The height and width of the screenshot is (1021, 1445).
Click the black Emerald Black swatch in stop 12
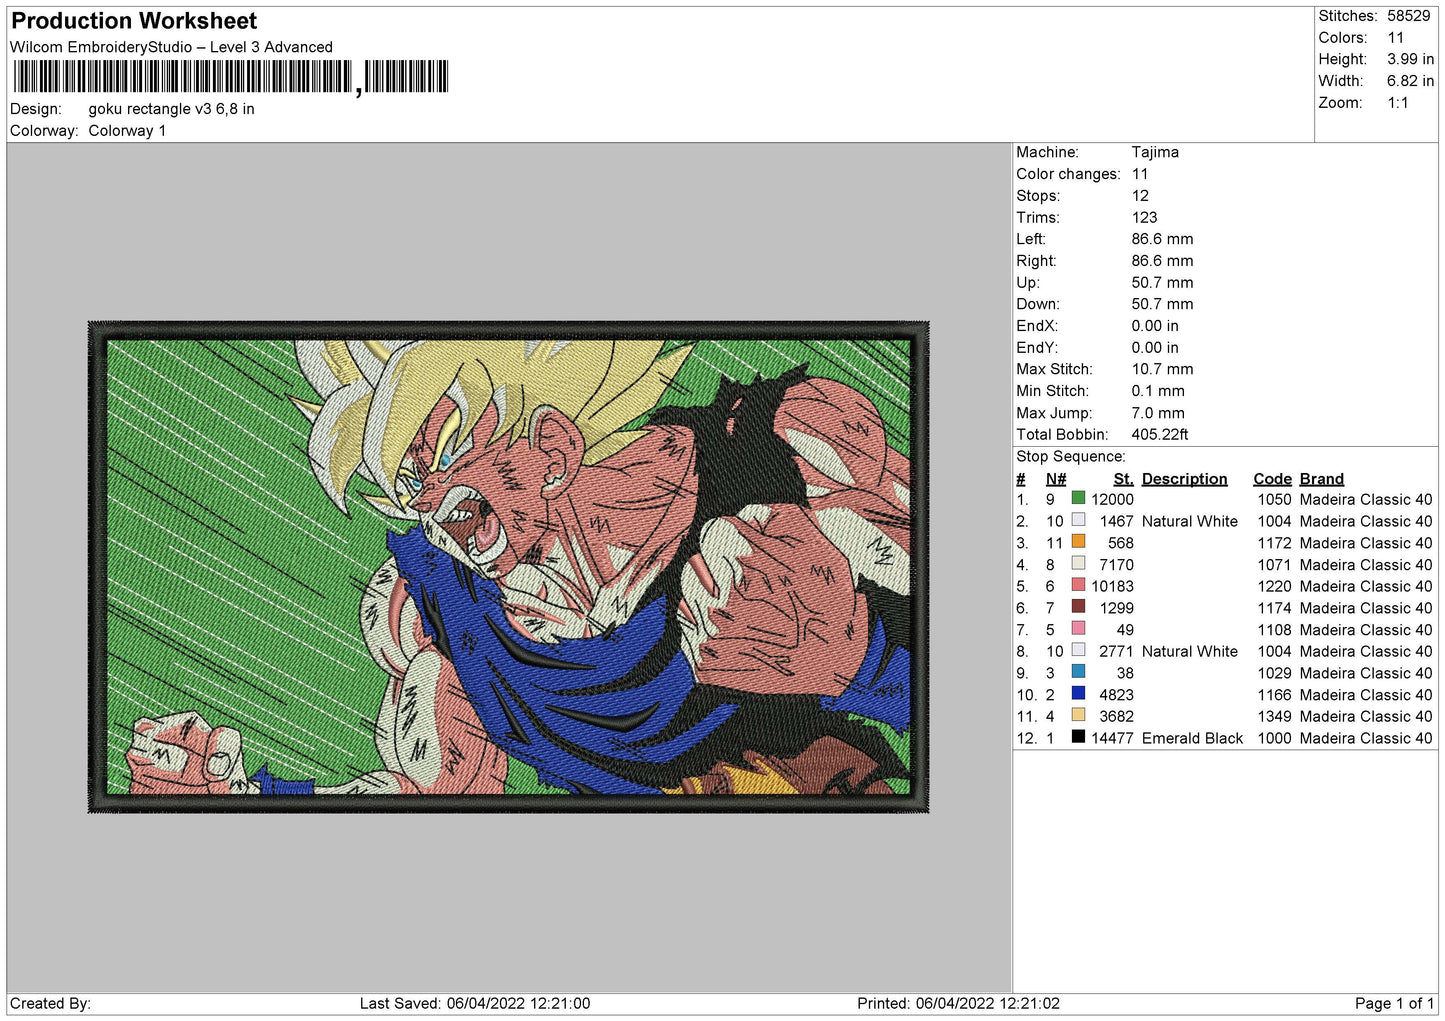pos(1078,737)
